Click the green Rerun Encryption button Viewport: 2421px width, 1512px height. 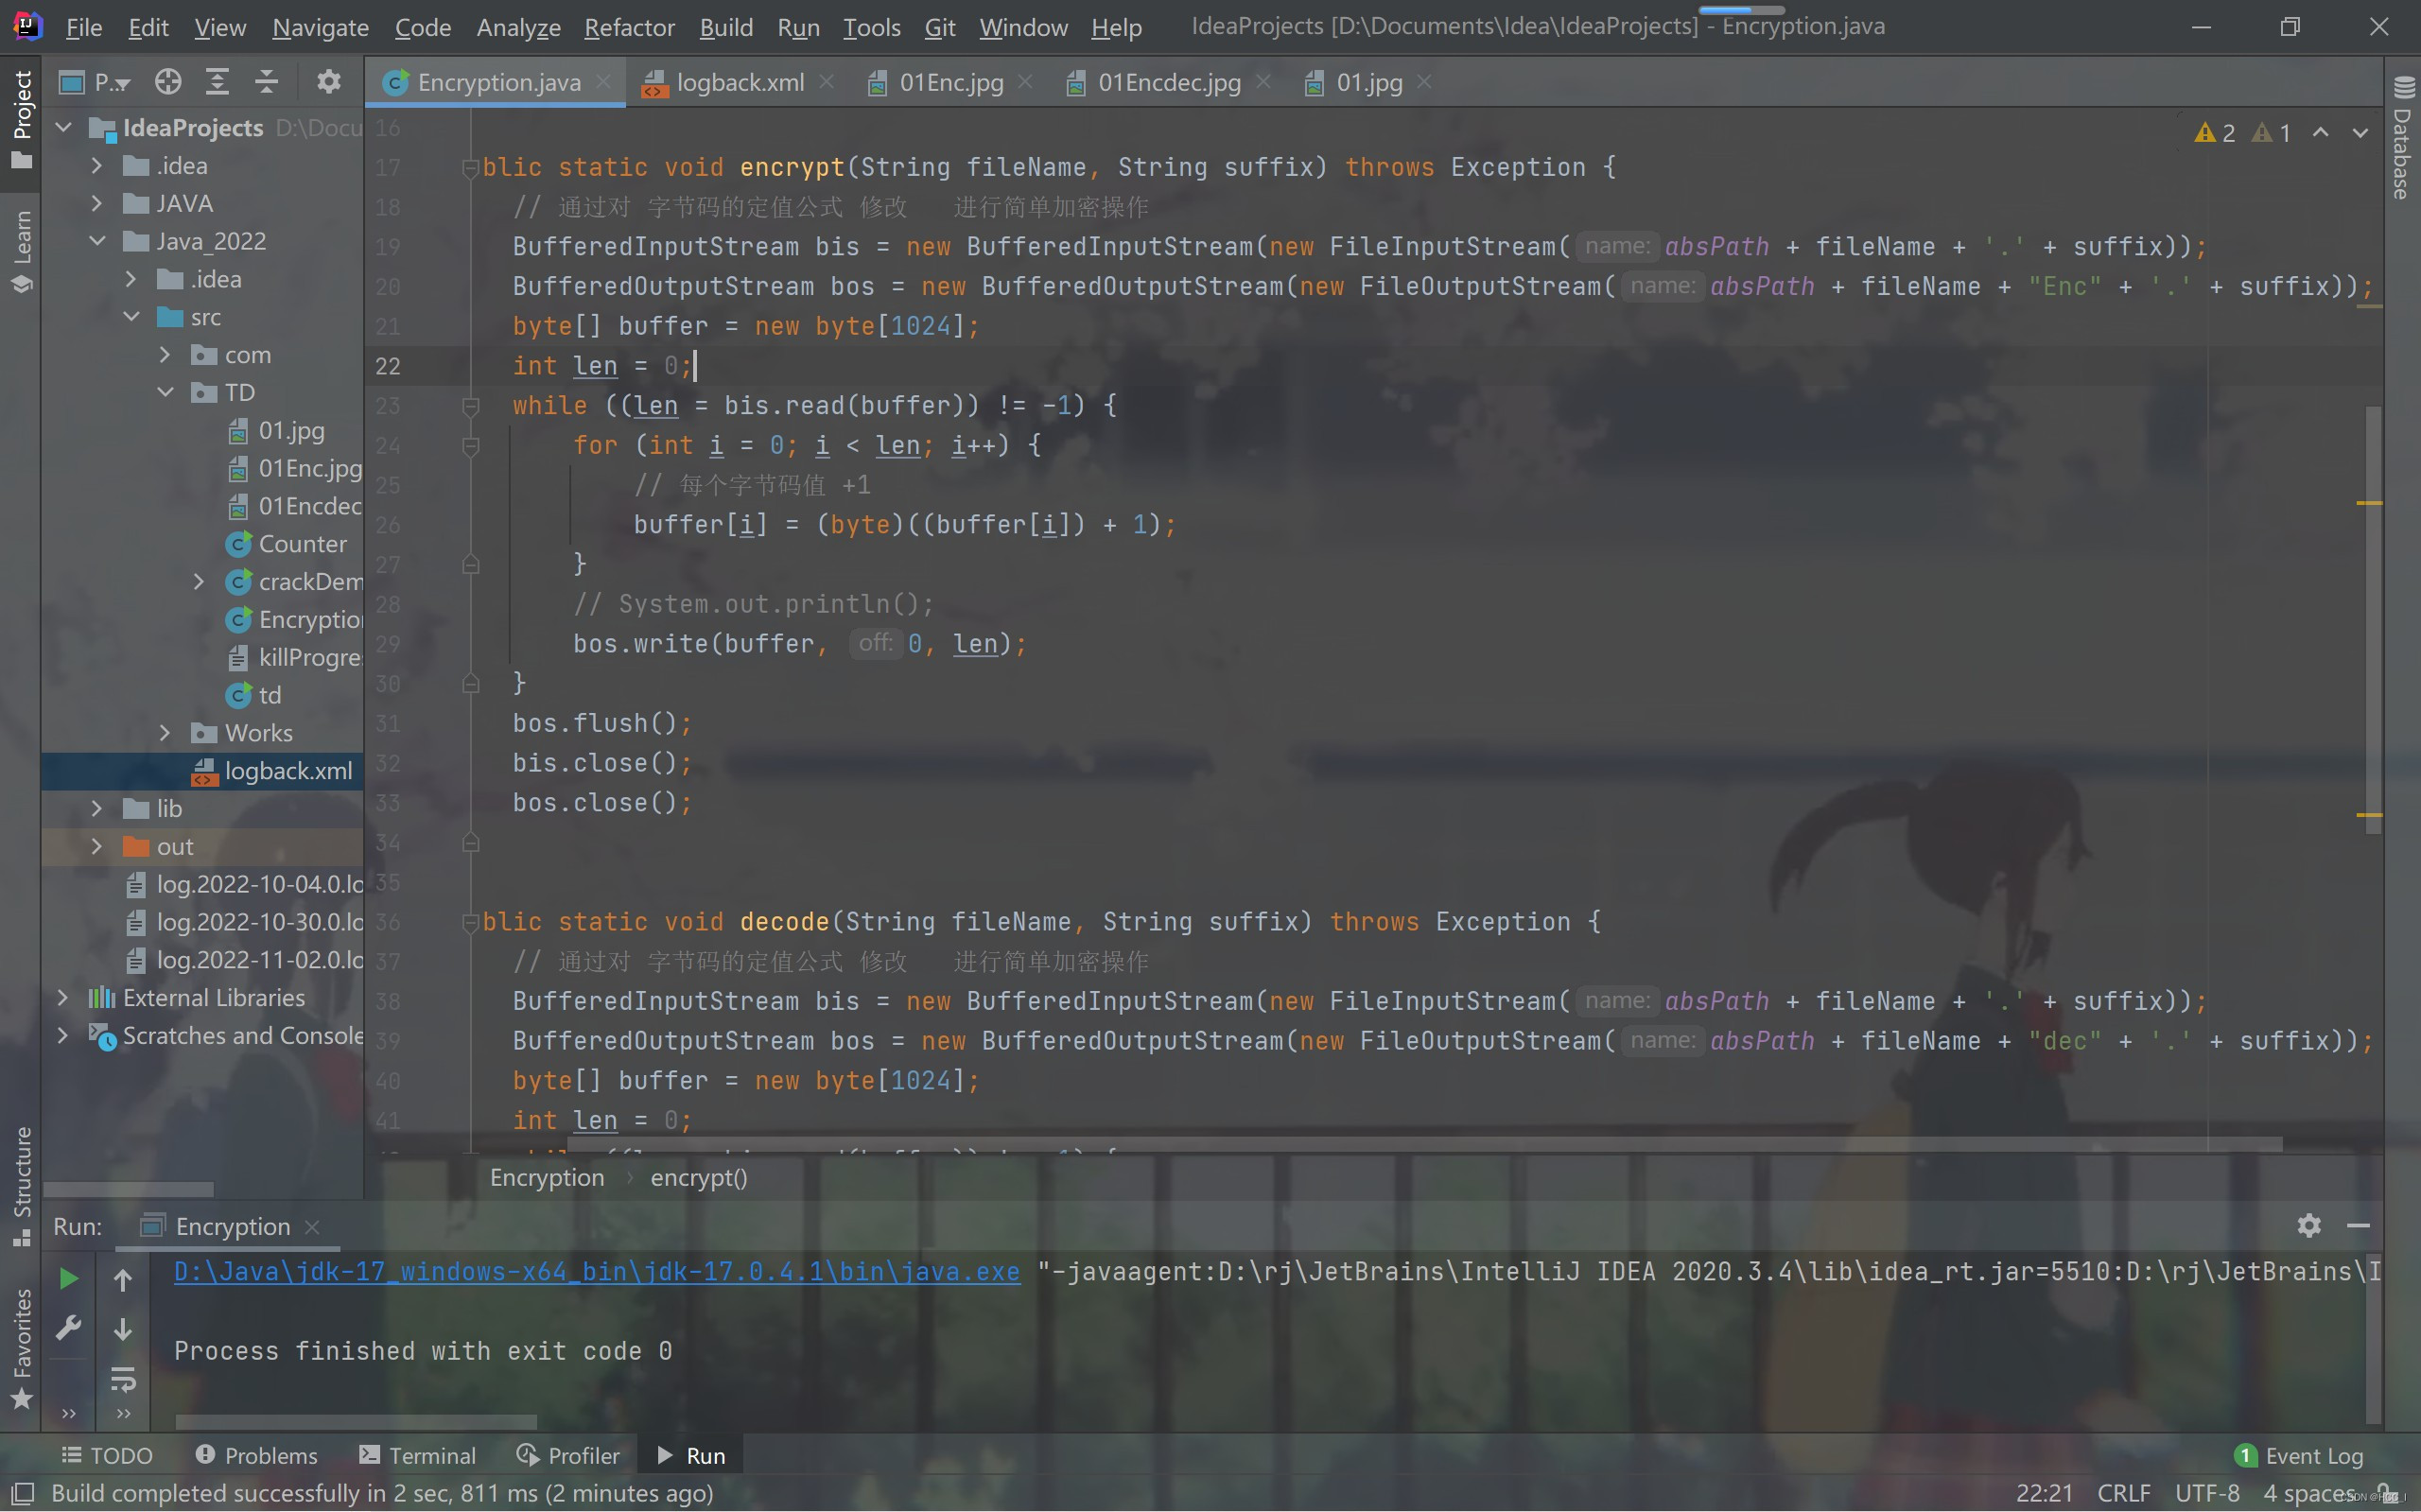coord(68,1278)
